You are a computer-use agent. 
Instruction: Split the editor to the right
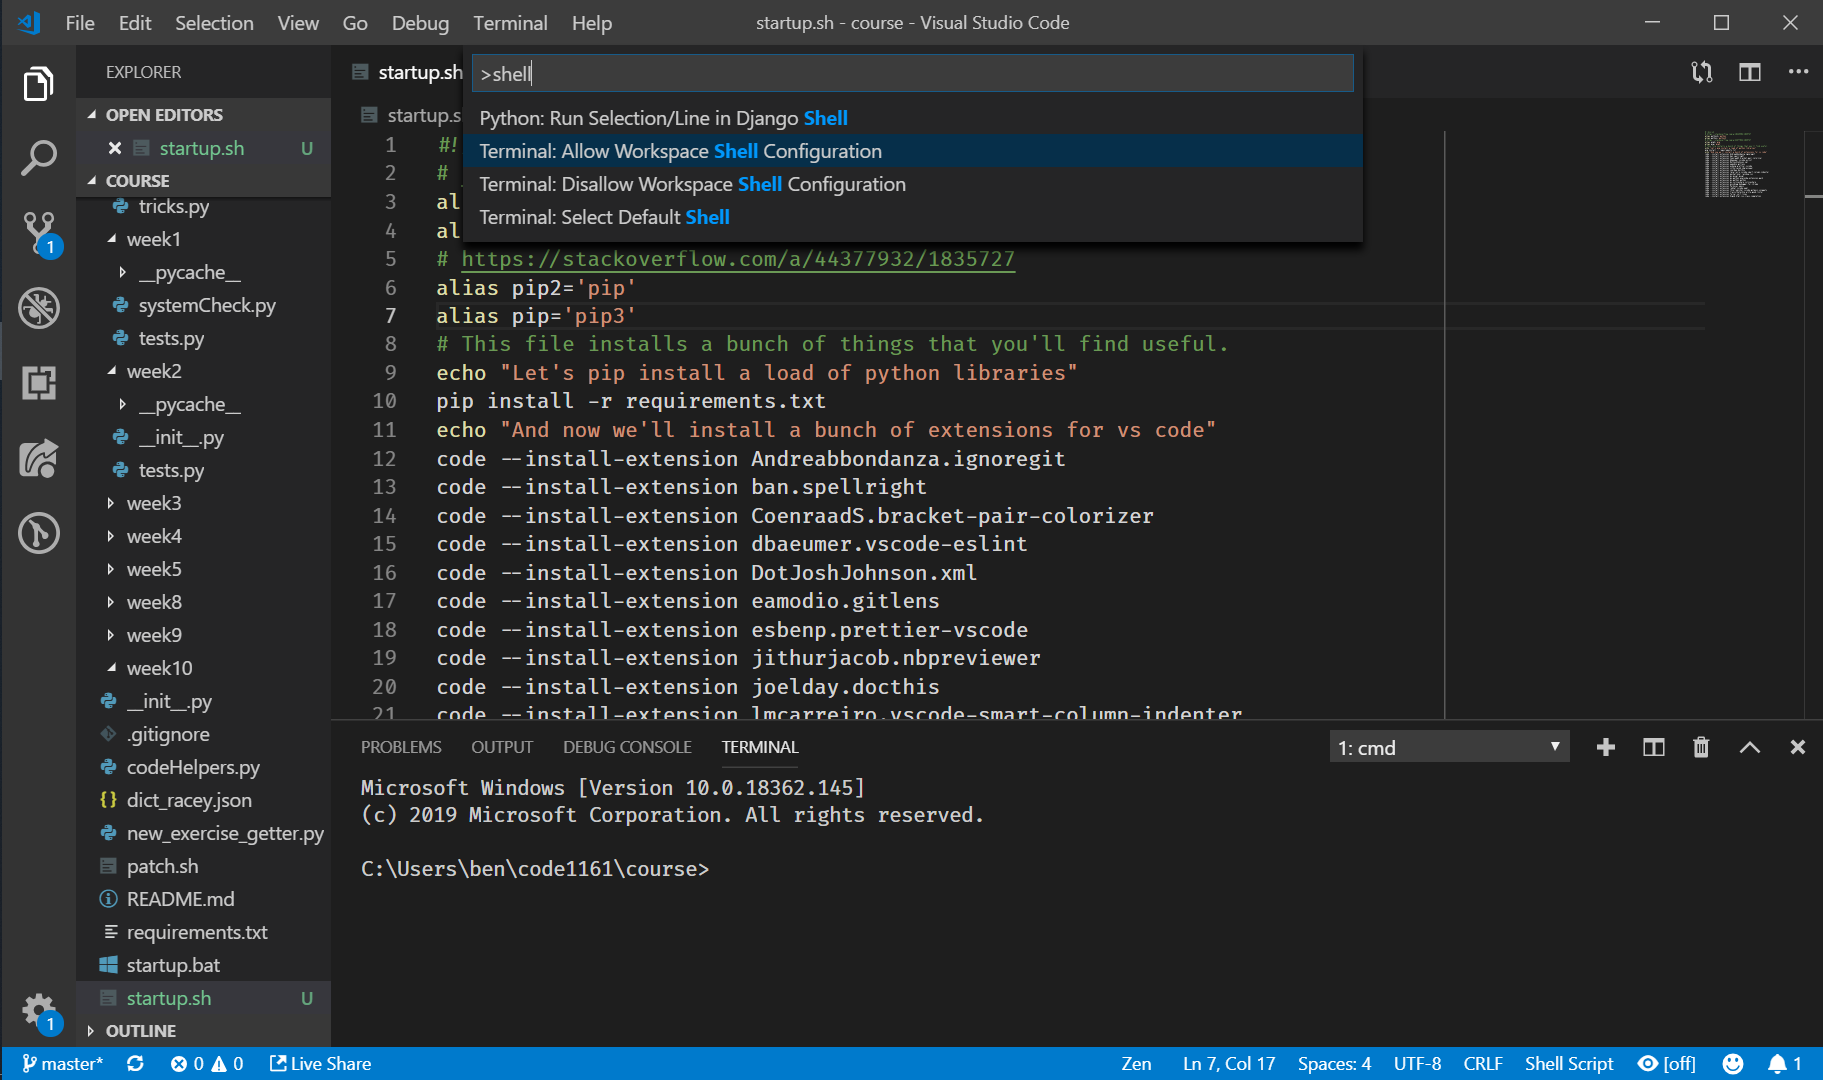tap(1749, 72)
